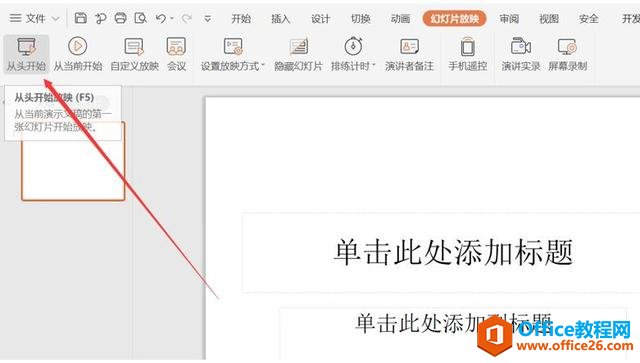Switch to the 开始 tab

241,18
